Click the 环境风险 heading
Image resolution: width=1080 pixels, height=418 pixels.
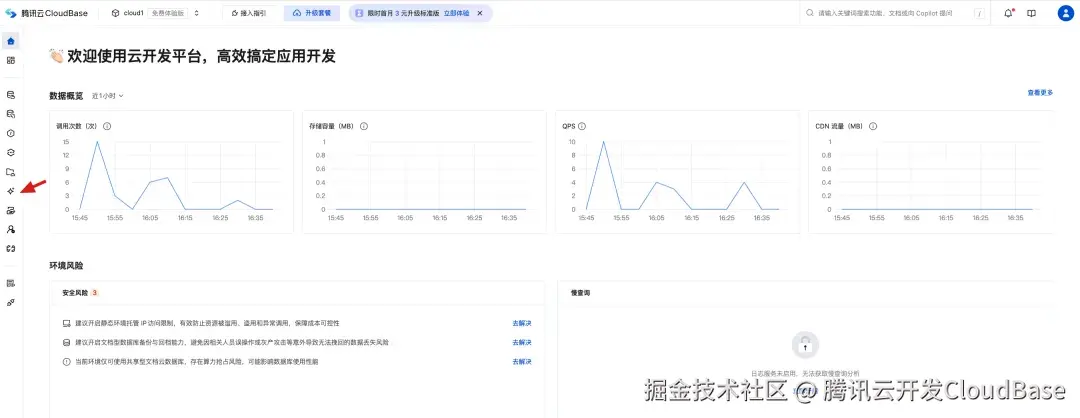[66, 265]
